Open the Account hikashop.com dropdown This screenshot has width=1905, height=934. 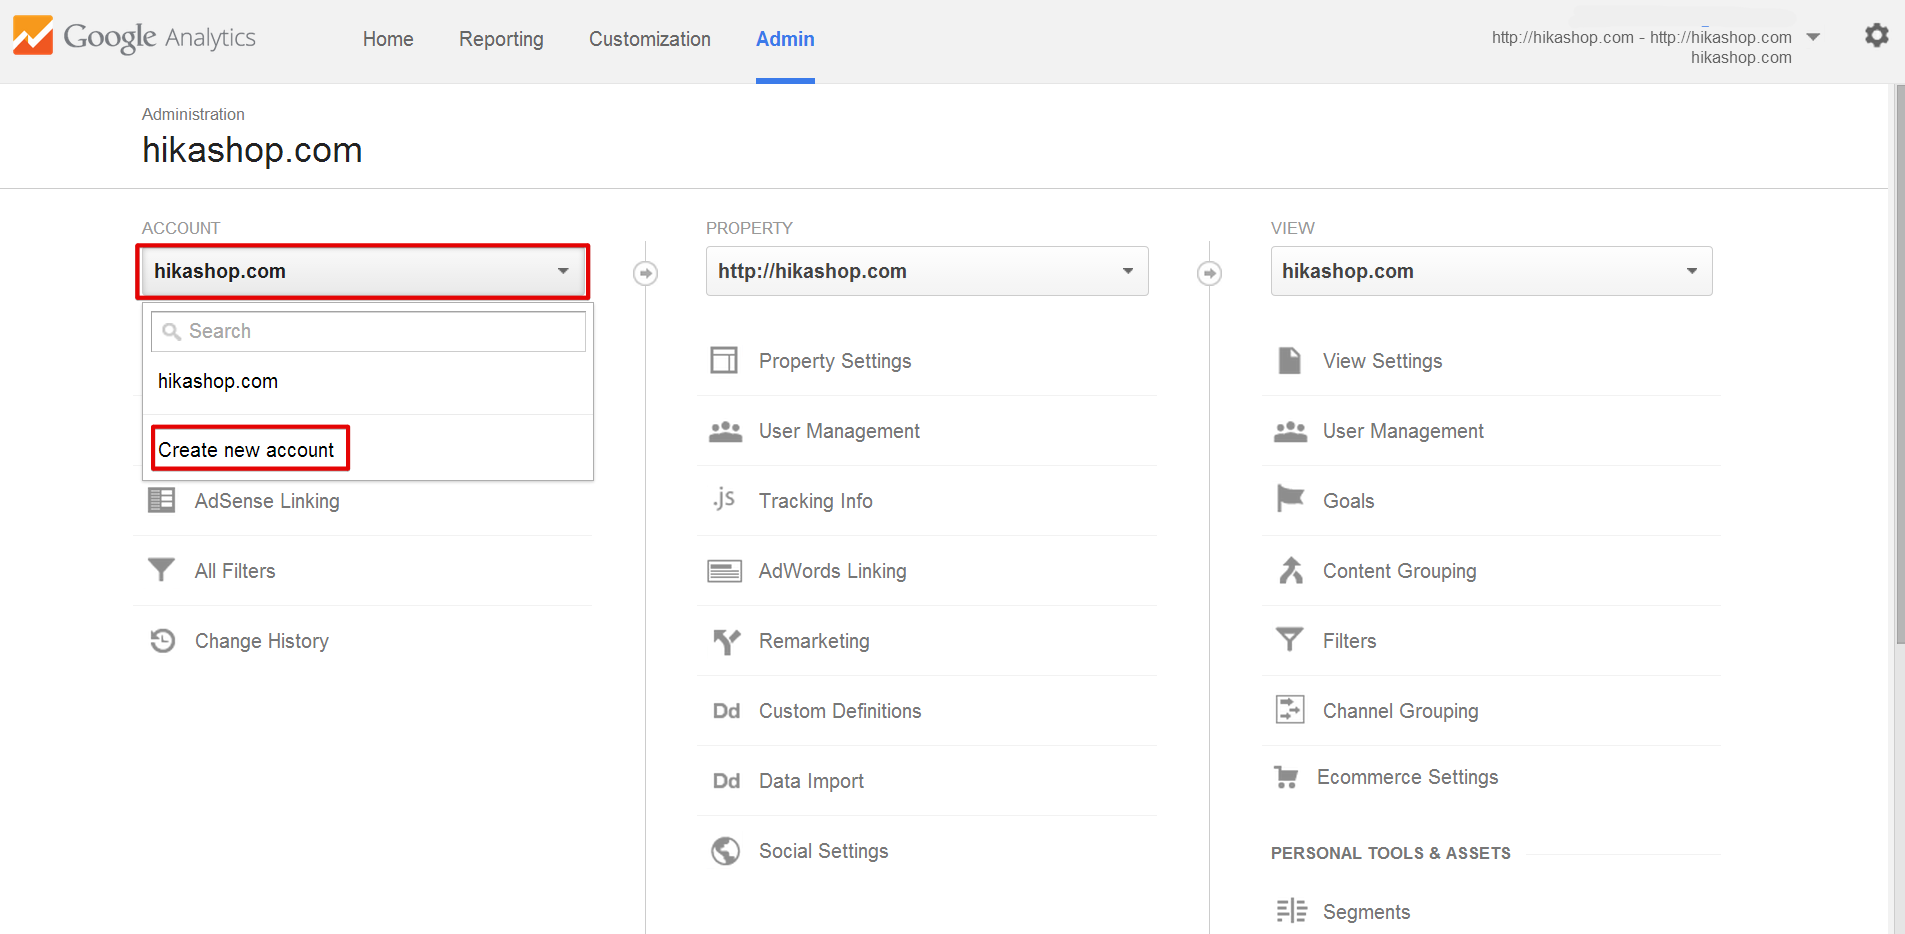point(363,271)
